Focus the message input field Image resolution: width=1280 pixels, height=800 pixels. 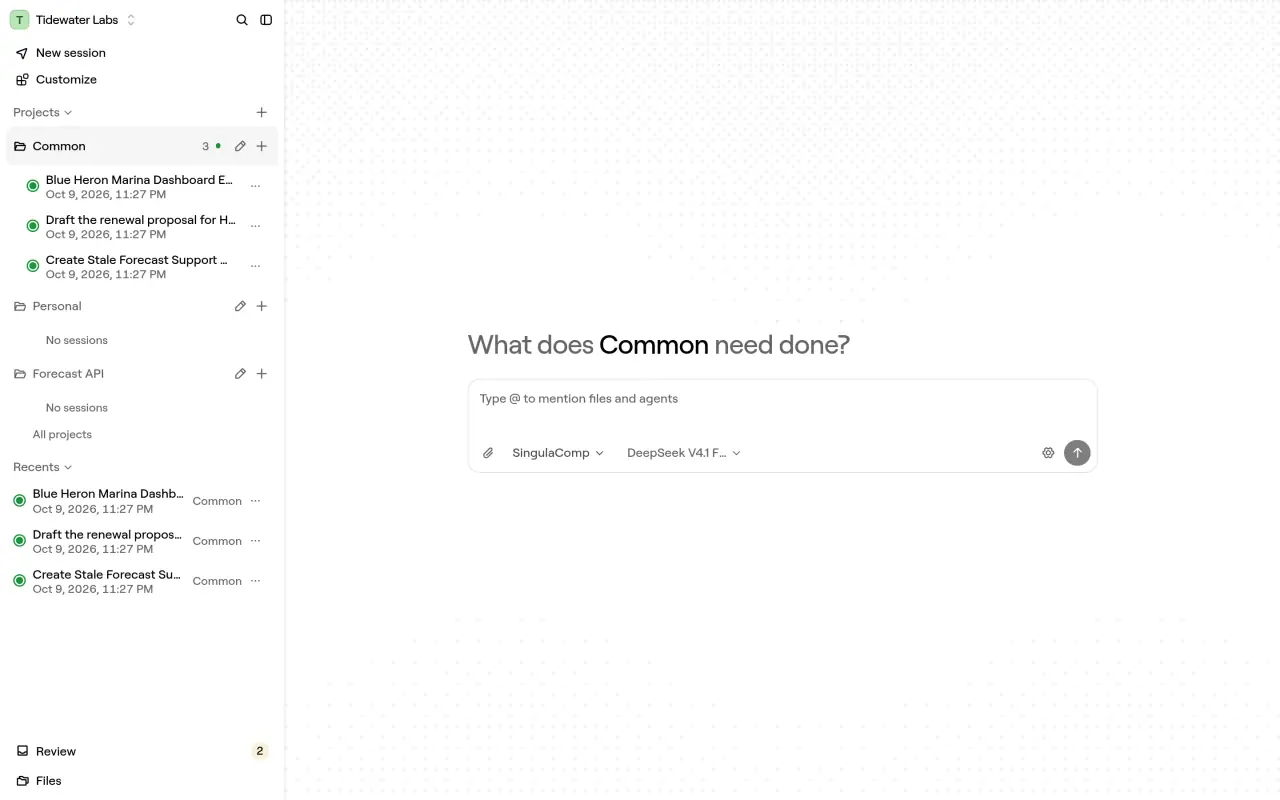point(782,399)
